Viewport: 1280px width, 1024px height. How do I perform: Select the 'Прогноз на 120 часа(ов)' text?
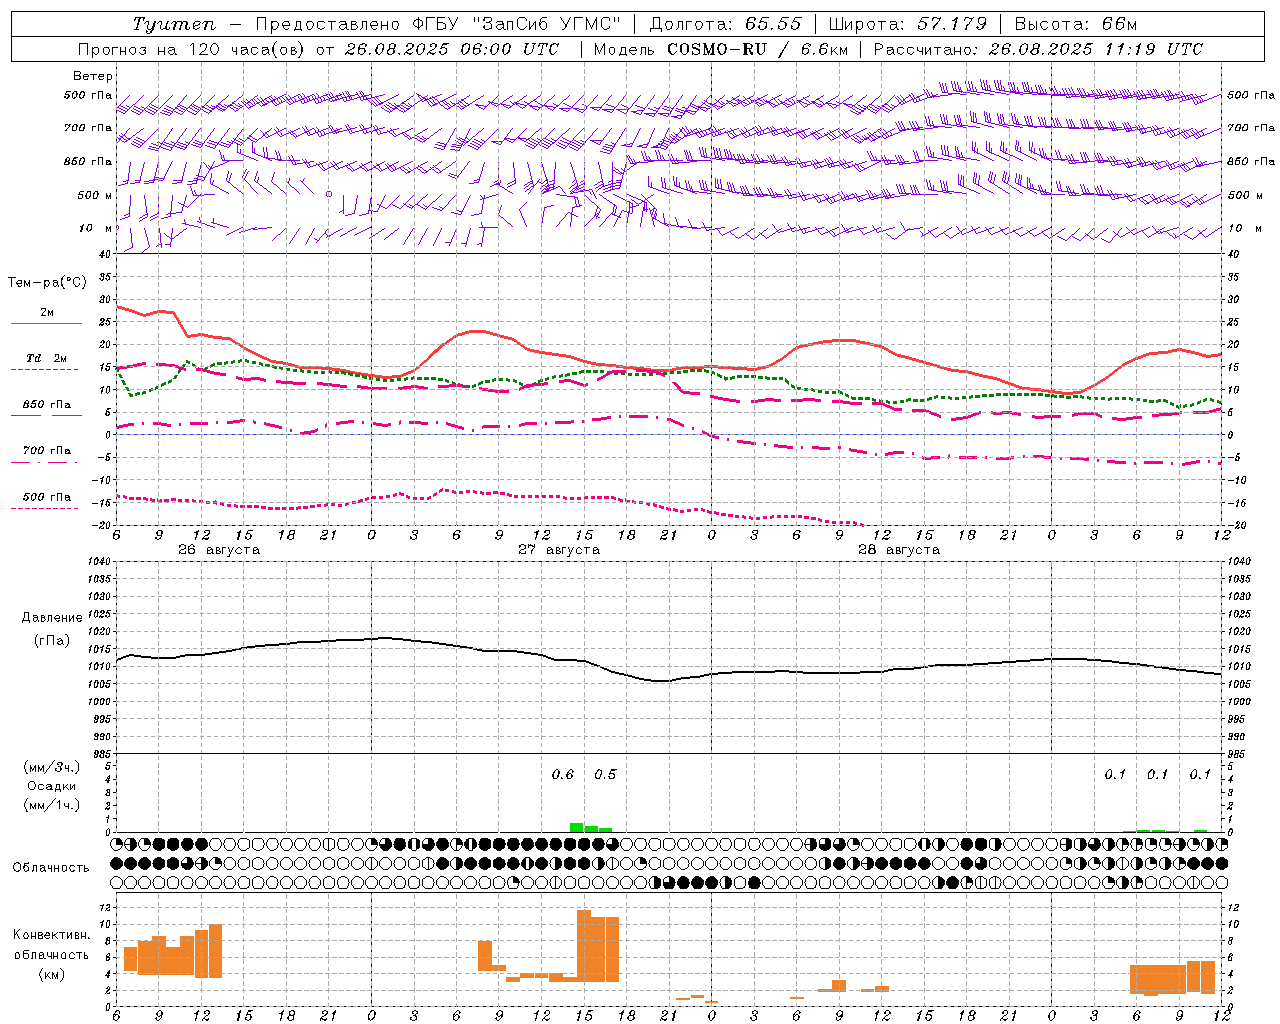[192, 49]
